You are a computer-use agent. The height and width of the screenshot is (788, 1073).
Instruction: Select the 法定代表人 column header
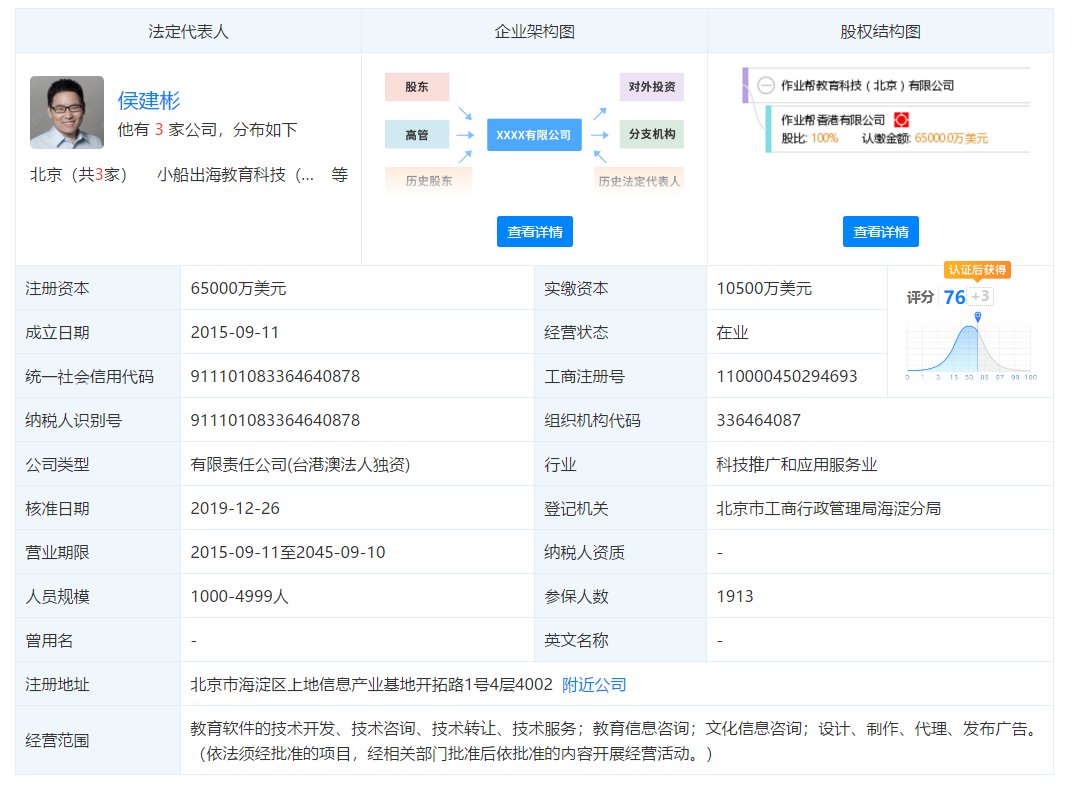[188, 31]
